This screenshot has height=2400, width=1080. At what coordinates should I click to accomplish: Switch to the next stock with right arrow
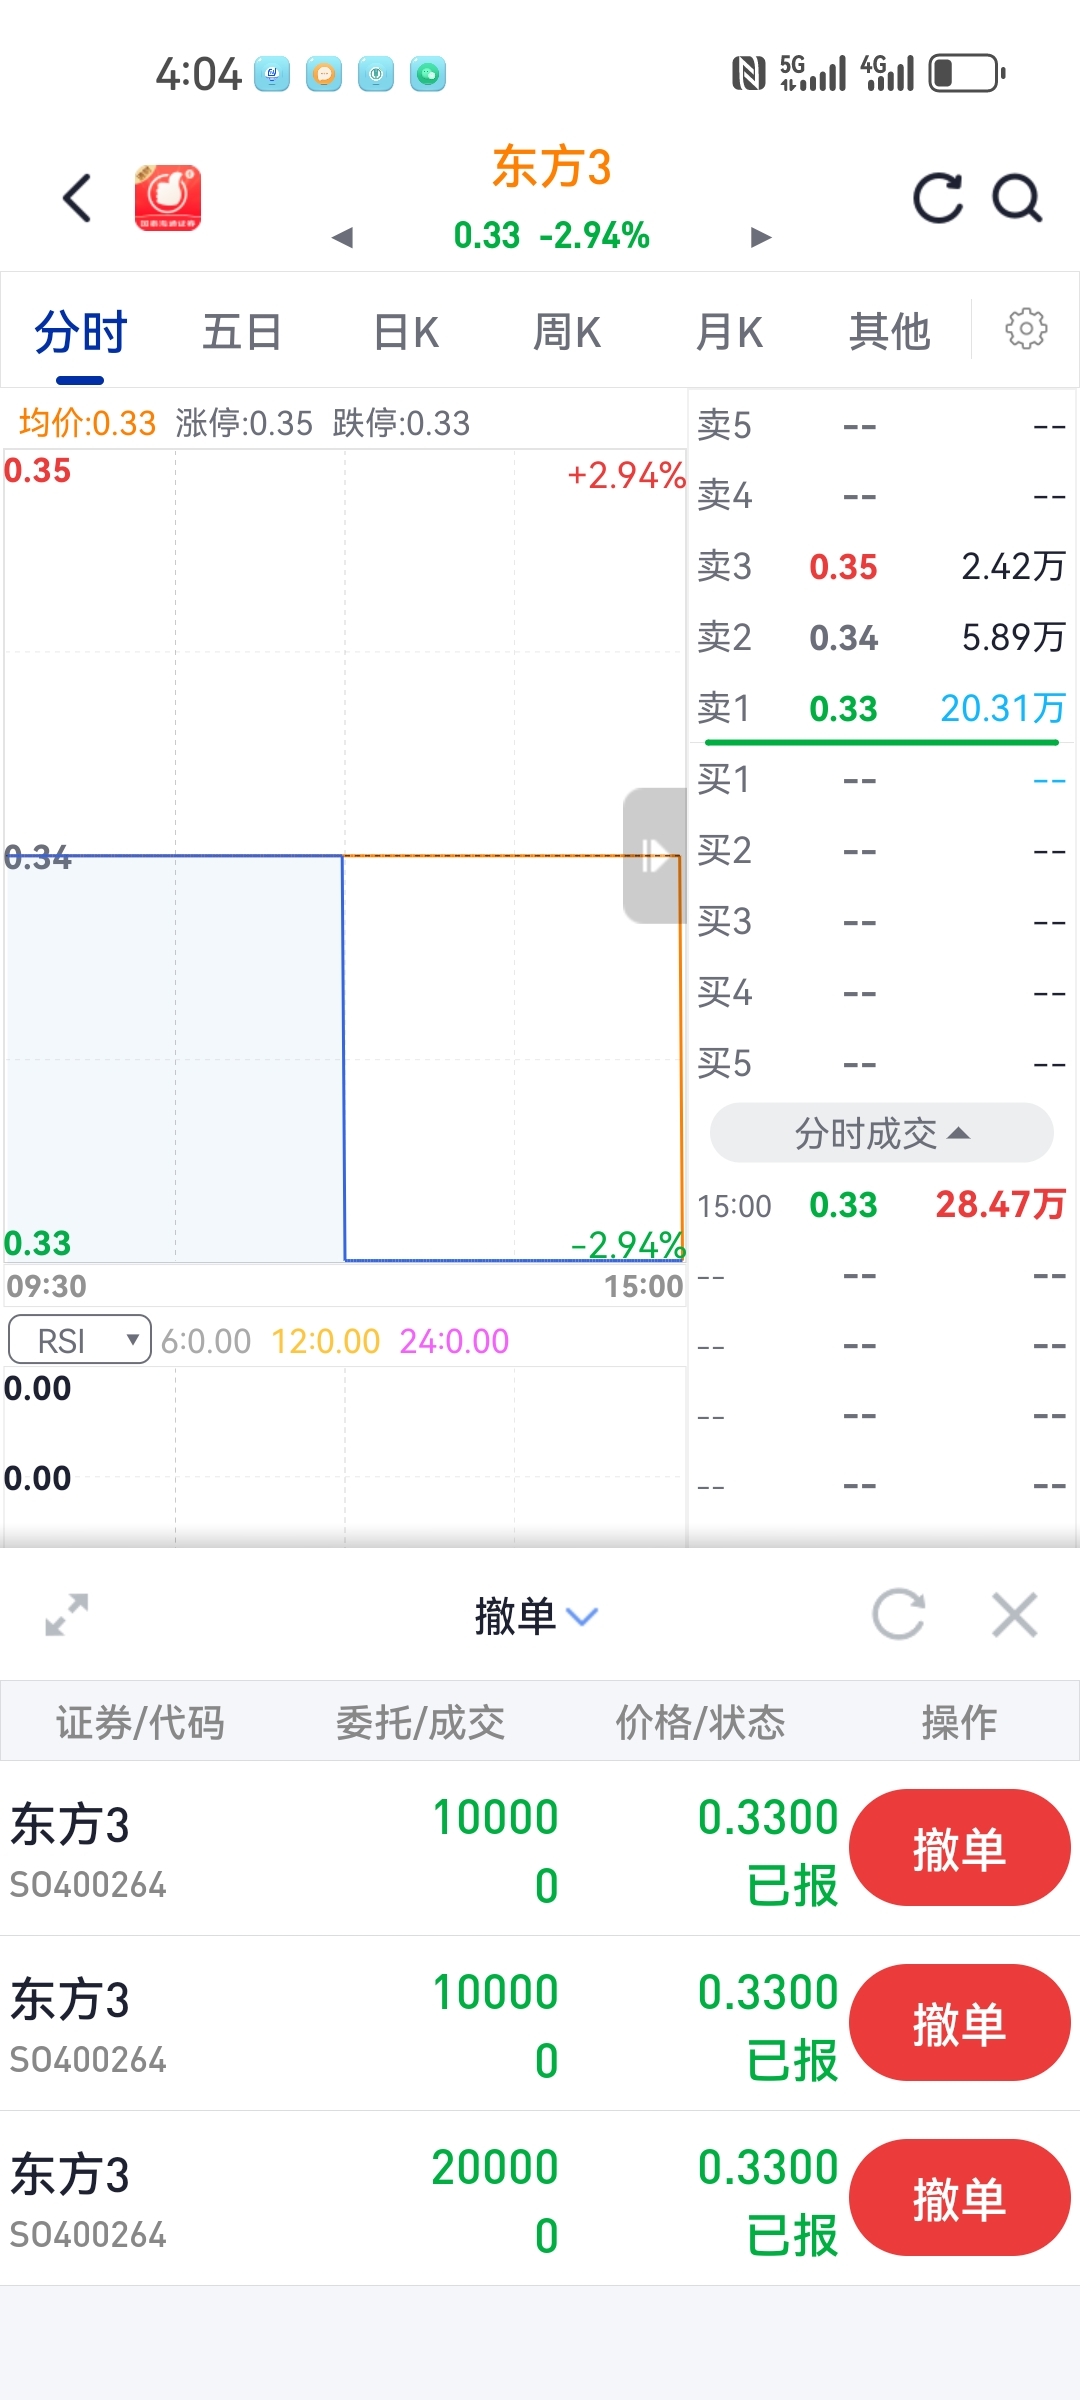click(x=761, y=237)
